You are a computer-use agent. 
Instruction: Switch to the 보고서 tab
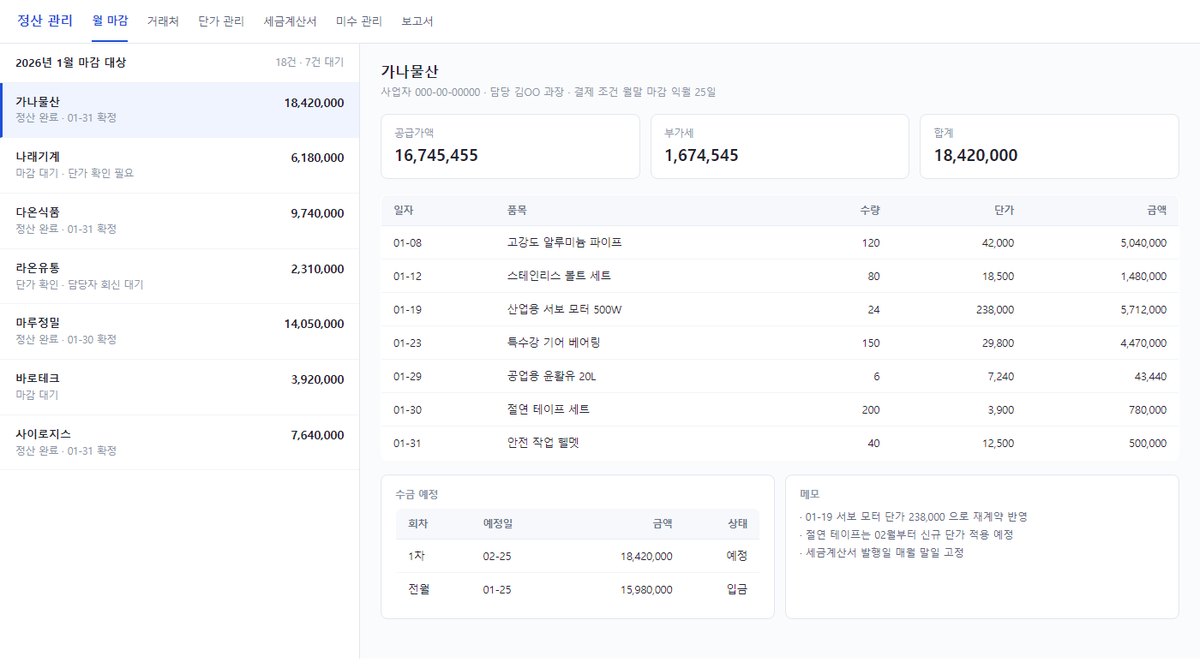point(417,21)
